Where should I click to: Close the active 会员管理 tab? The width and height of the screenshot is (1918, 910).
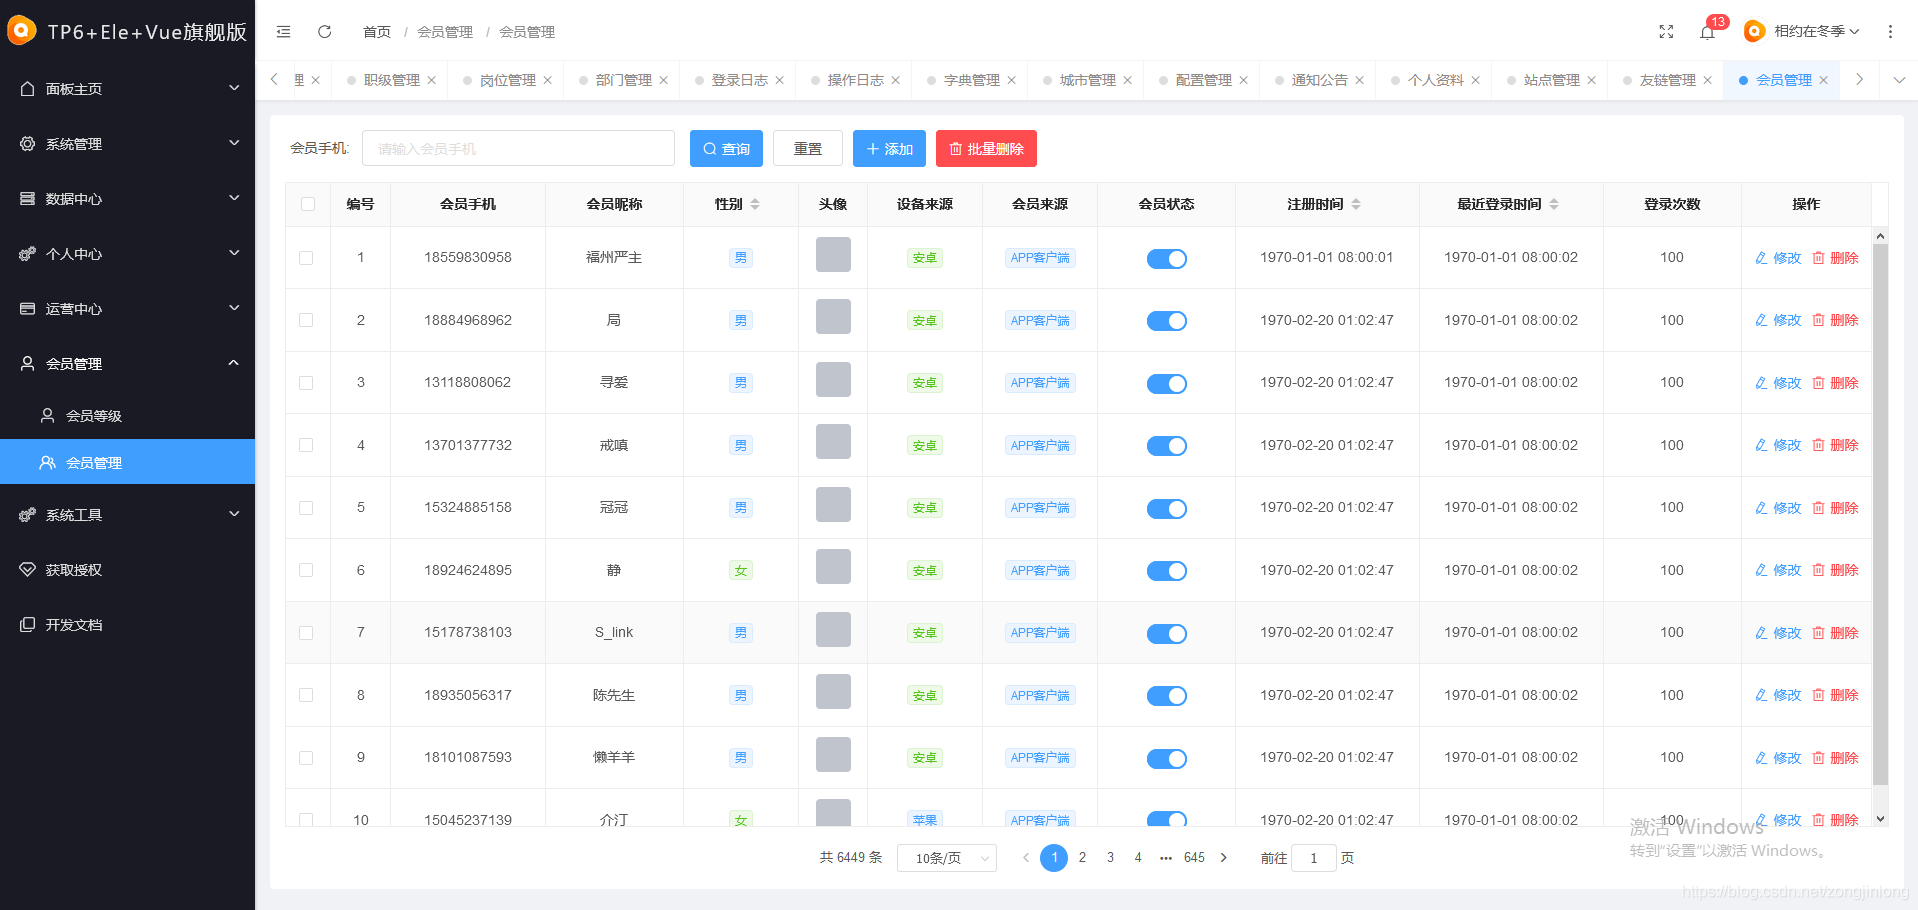tap(1824, 80)
